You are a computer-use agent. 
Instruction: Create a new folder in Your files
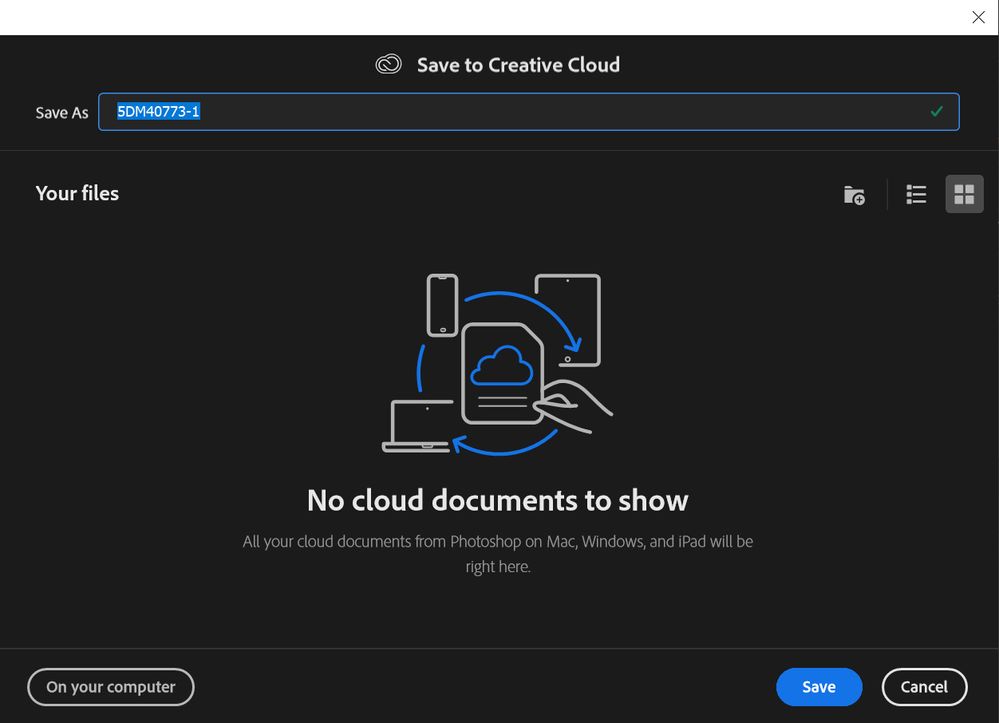[x=854, y=195]
